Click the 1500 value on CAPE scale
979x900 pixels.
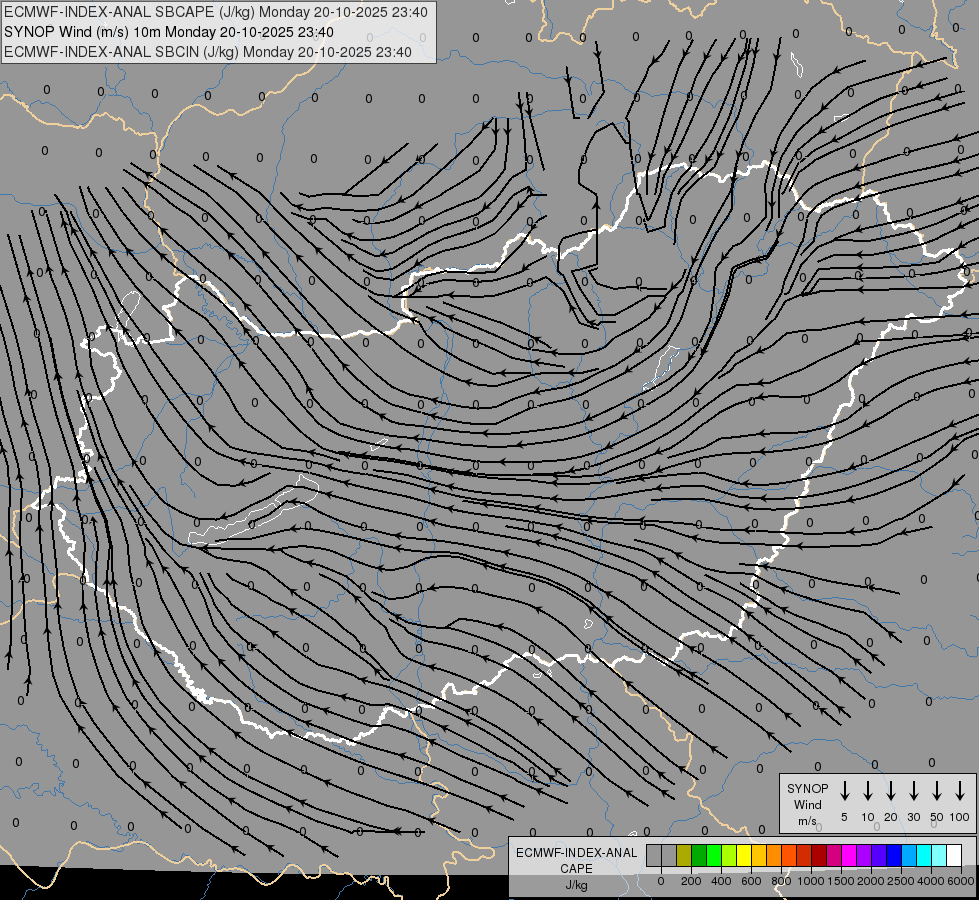coord(841,881)
